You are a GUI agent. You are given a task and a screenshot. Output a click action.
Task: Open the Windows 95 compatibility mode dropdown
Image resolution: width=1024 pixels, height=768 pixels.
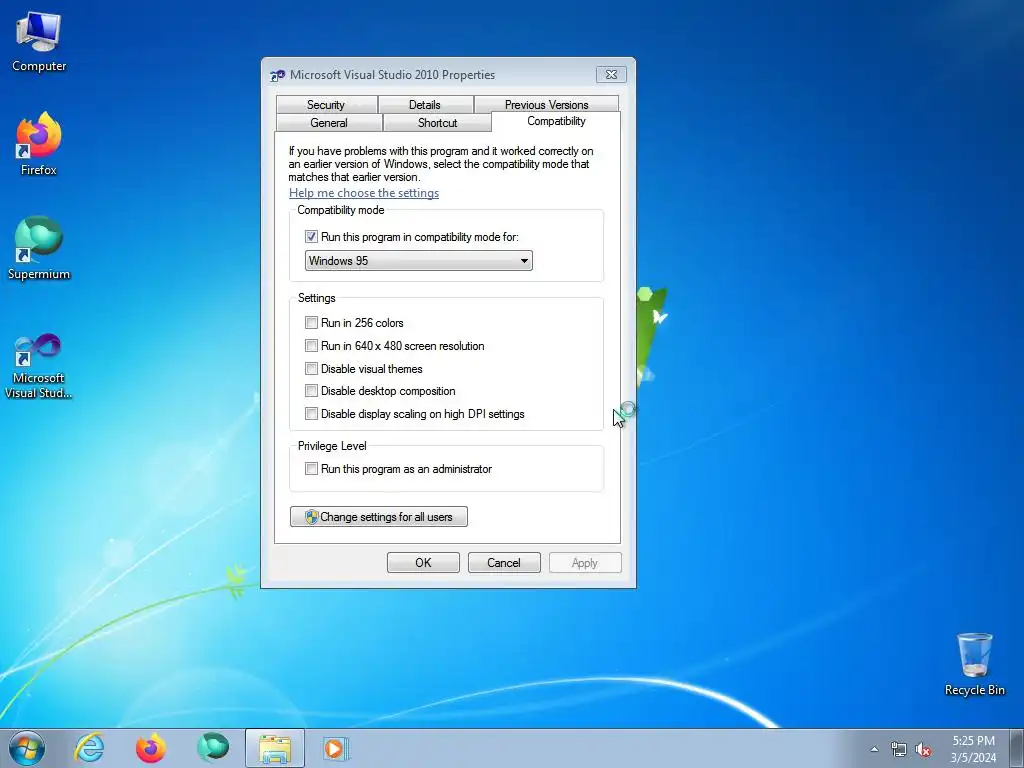pos(419,261)
